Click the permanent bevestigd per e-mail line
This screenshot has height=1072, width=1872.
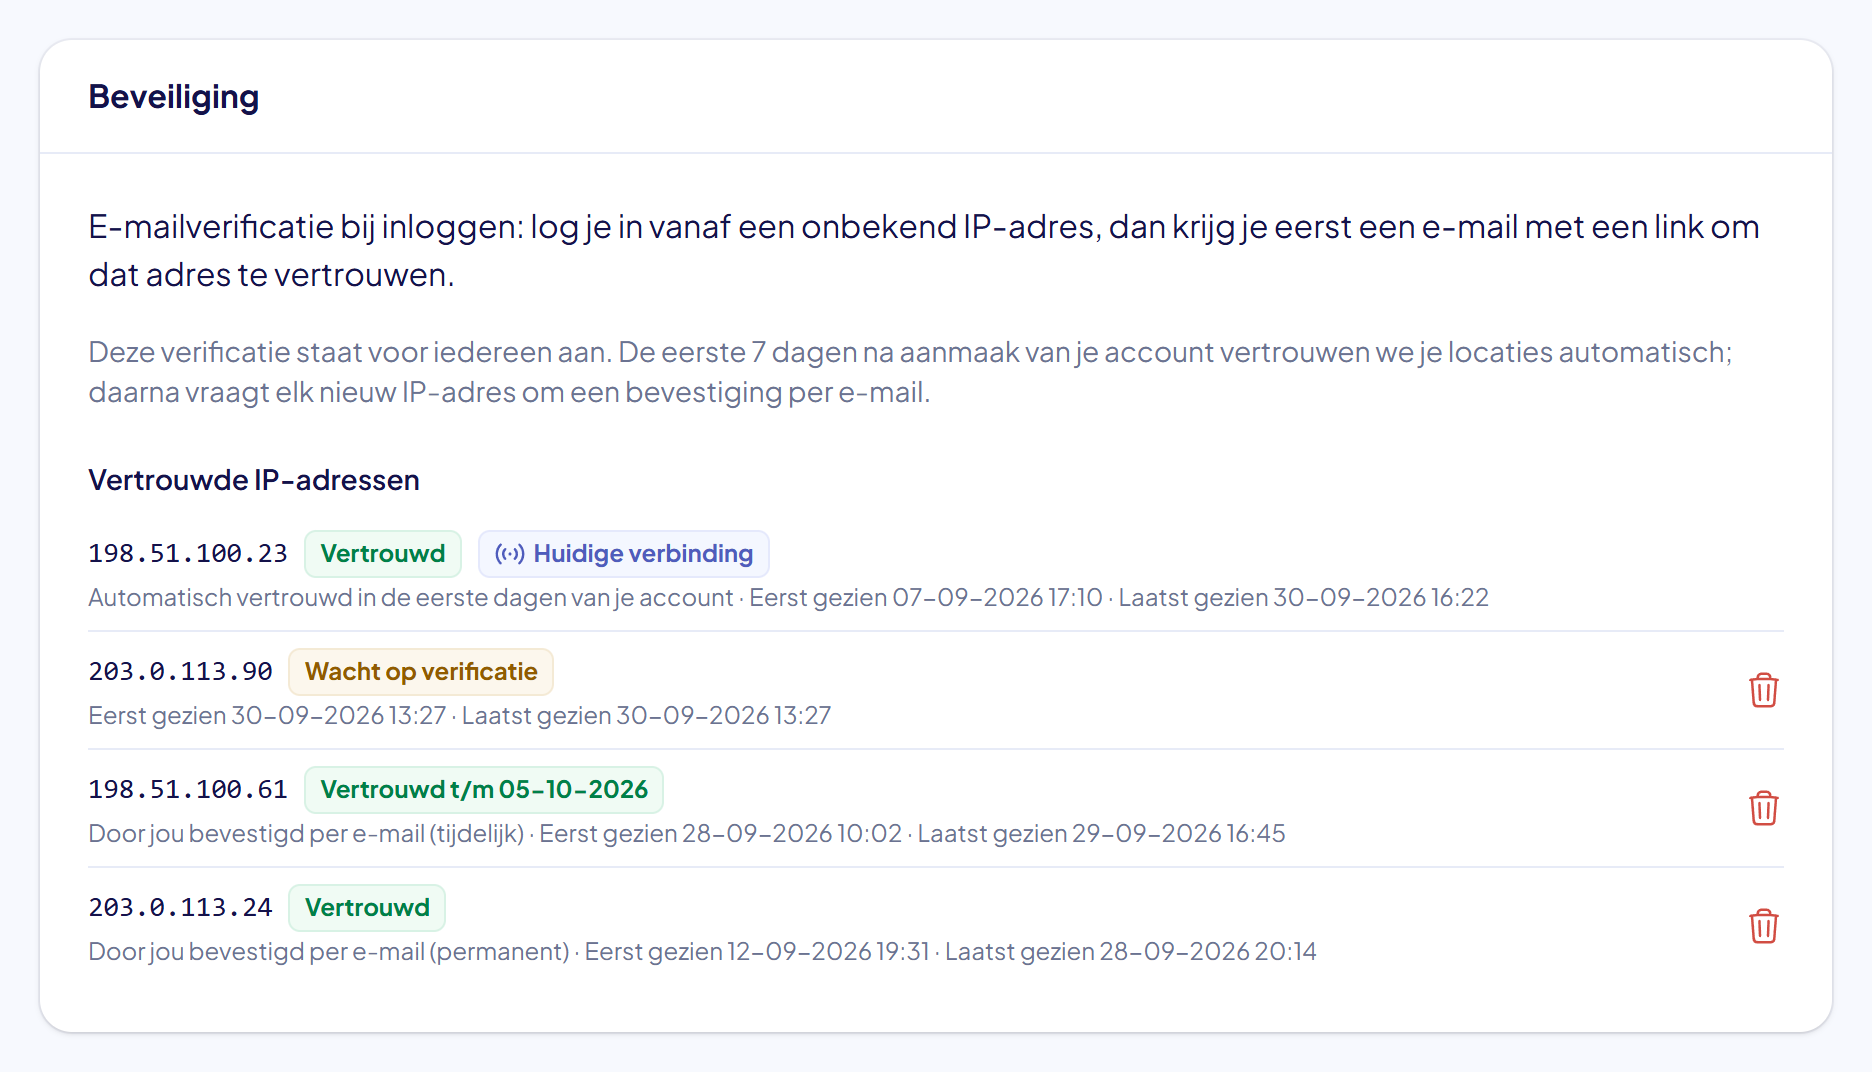pyautogui.click(x=702, y=952)
